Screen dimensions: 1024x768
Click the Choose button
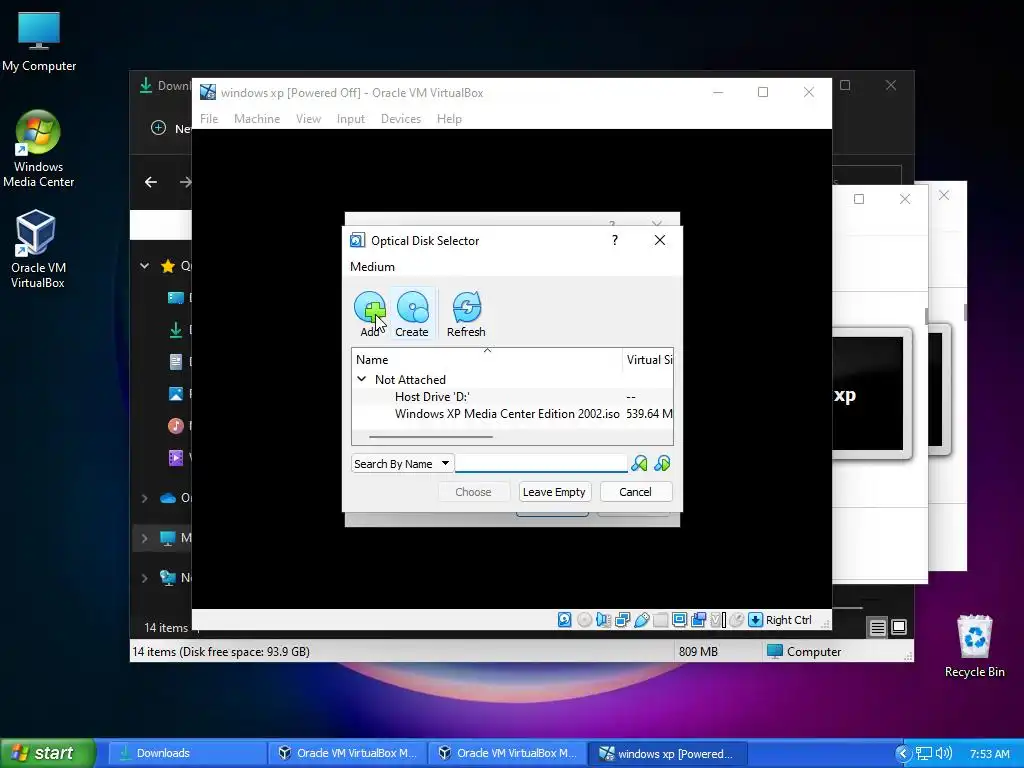point(473,492)
